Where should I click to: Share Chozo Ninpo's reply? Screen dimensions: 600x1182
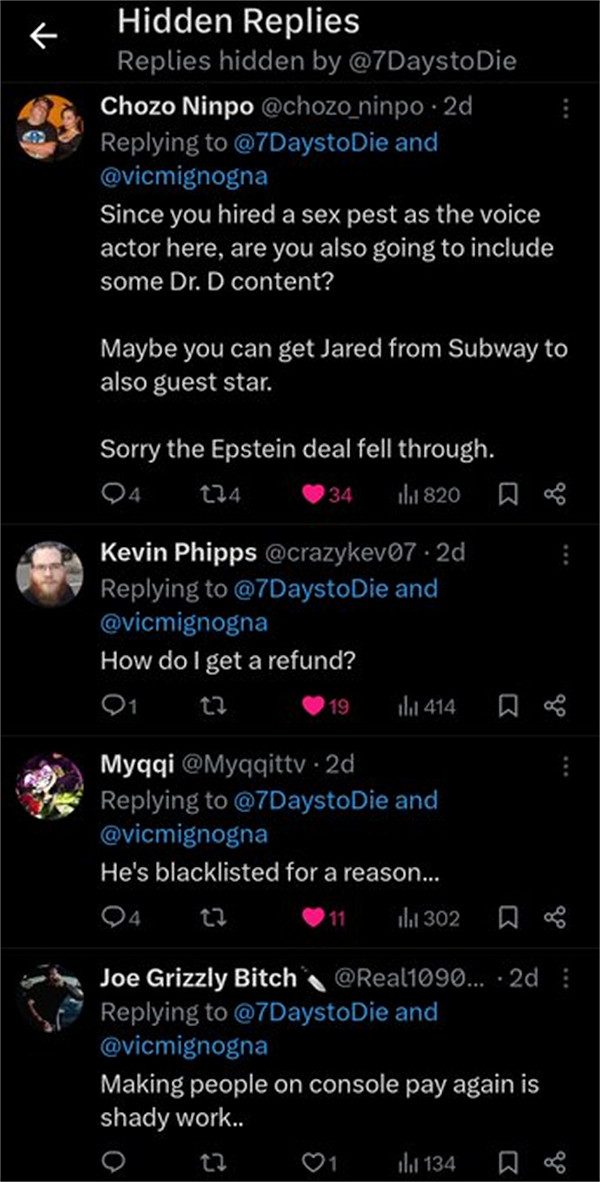(555, 495)
